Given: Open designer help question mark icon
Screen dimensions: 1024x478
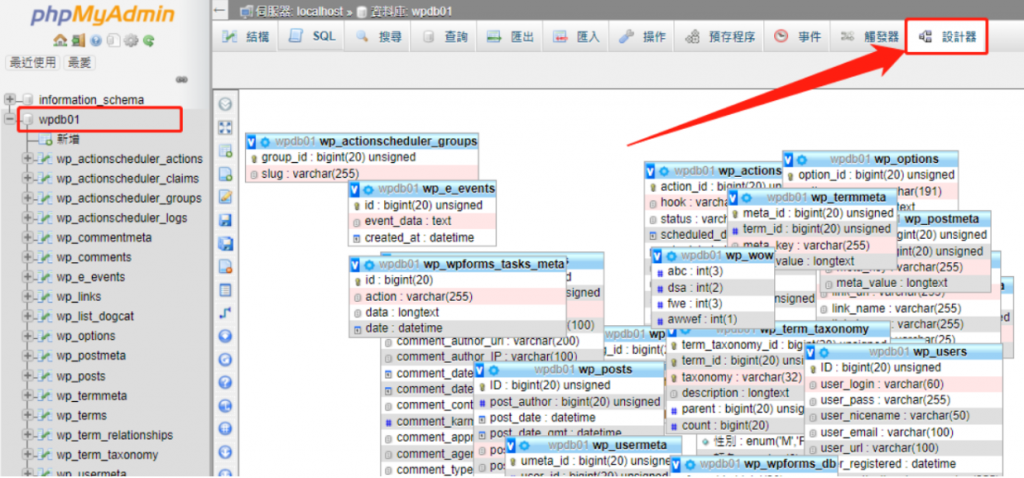Looking at the screenshot, I should 225,383.
